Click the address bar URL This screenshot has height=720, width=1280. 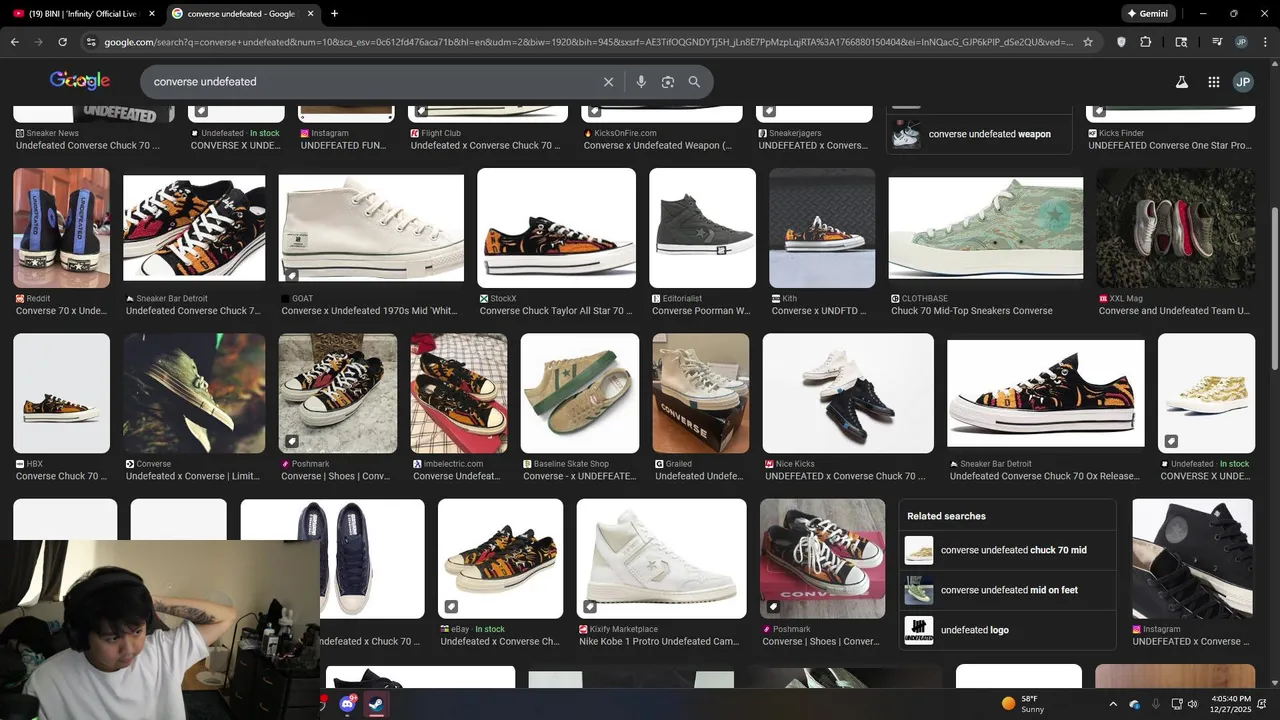tap(588, 42)
